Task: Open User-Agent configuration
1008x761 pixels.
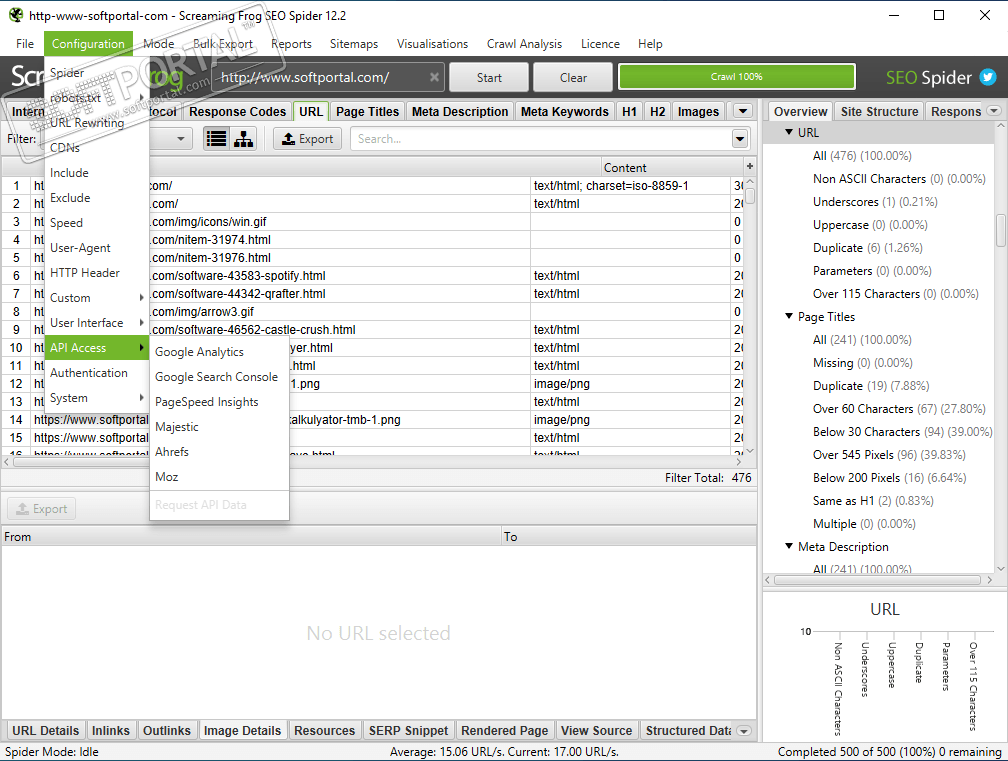Action: click(x=80, y=248)
